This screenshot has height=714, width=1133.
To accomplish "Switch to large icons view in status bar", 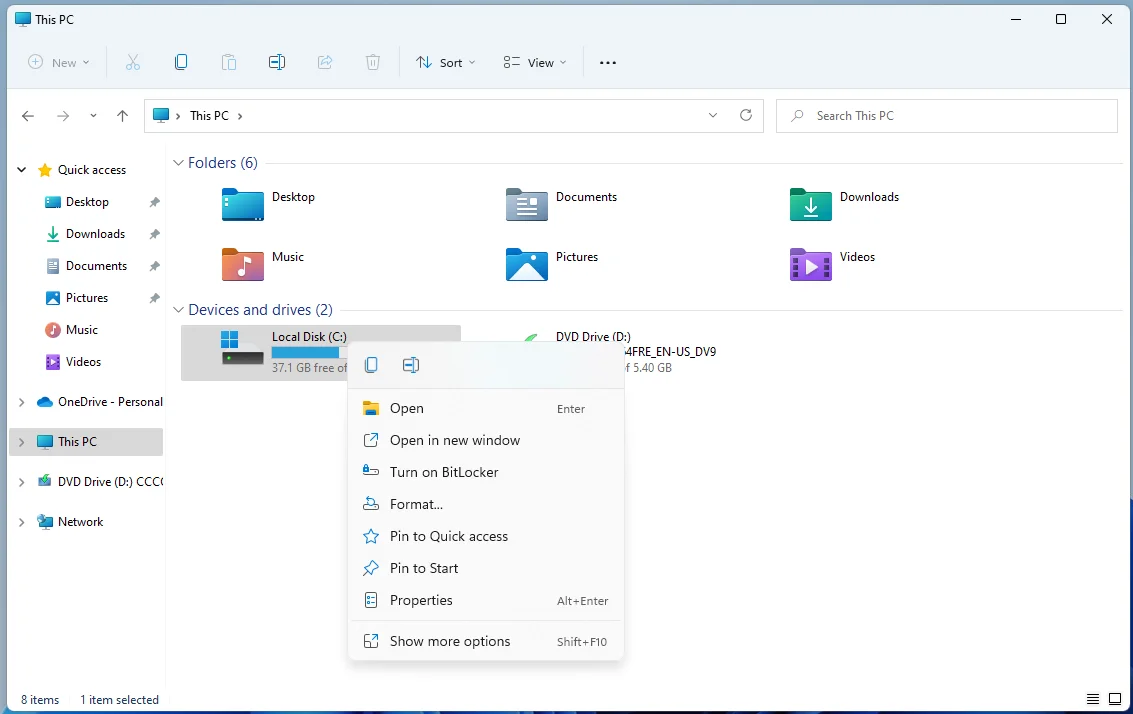I will coord(1115,699).
